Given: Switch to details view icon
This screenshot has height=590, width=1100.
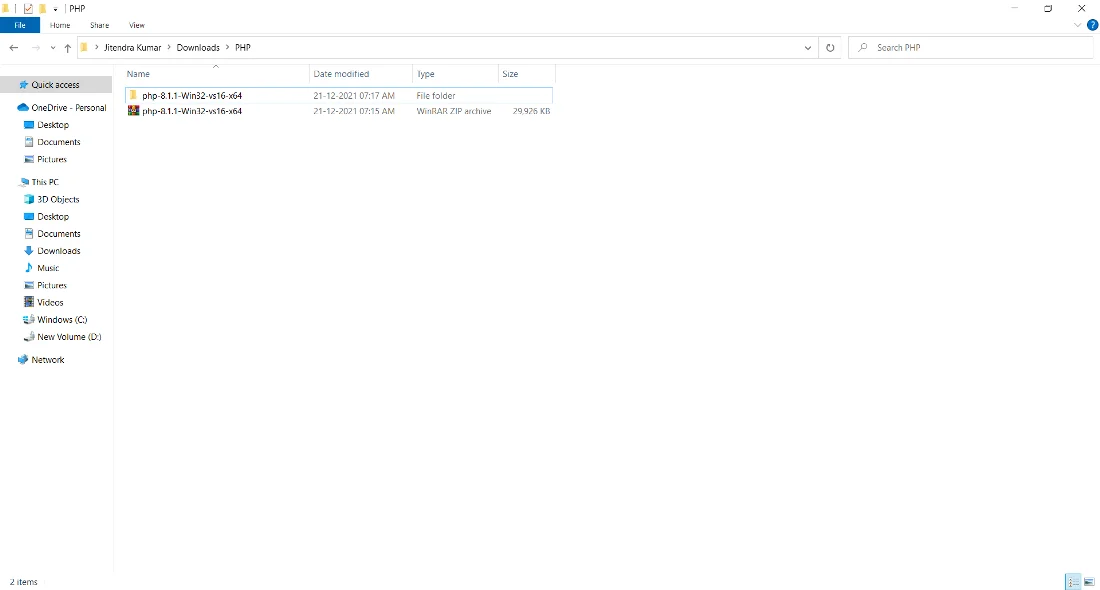Looking at the screenshot, I should tap(1073, 582).
